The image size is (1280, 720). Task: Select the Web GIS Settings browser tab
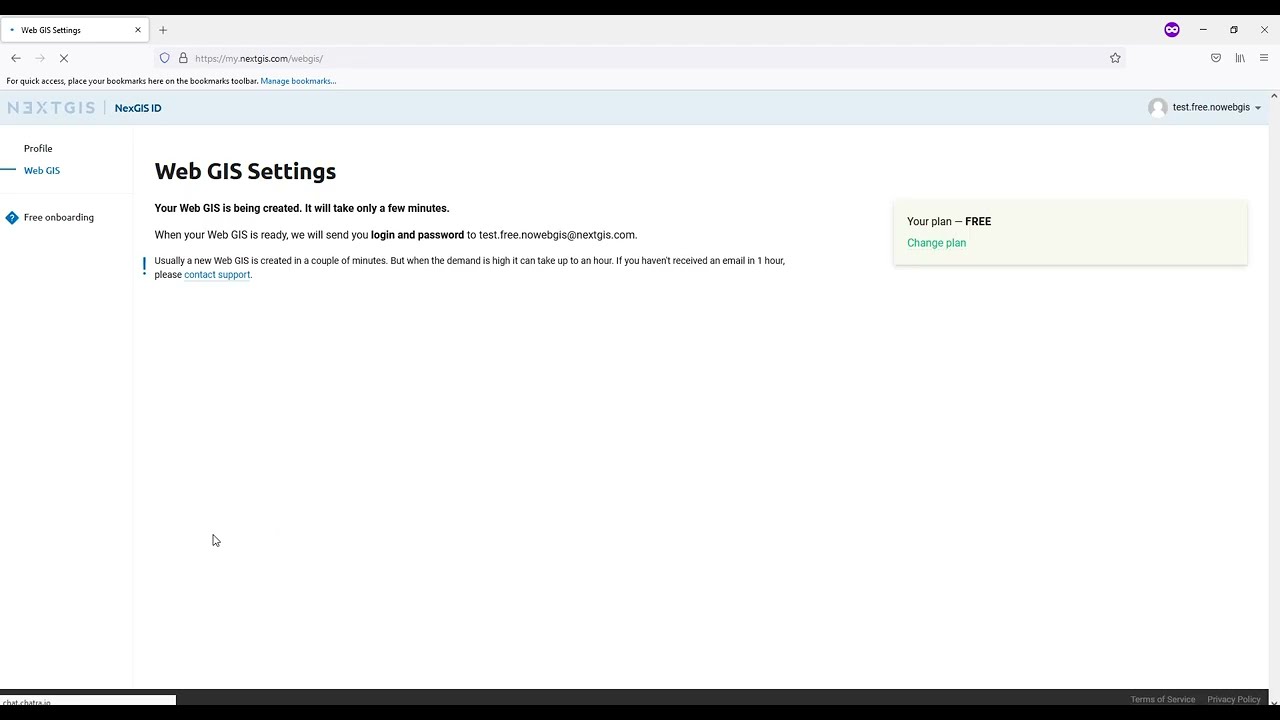73,30
